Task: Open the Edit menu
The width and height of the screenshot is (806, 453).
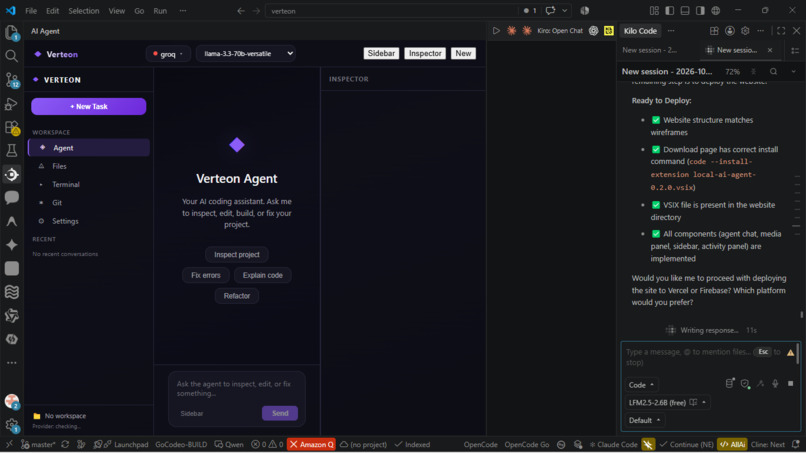Action: point(52,11)
